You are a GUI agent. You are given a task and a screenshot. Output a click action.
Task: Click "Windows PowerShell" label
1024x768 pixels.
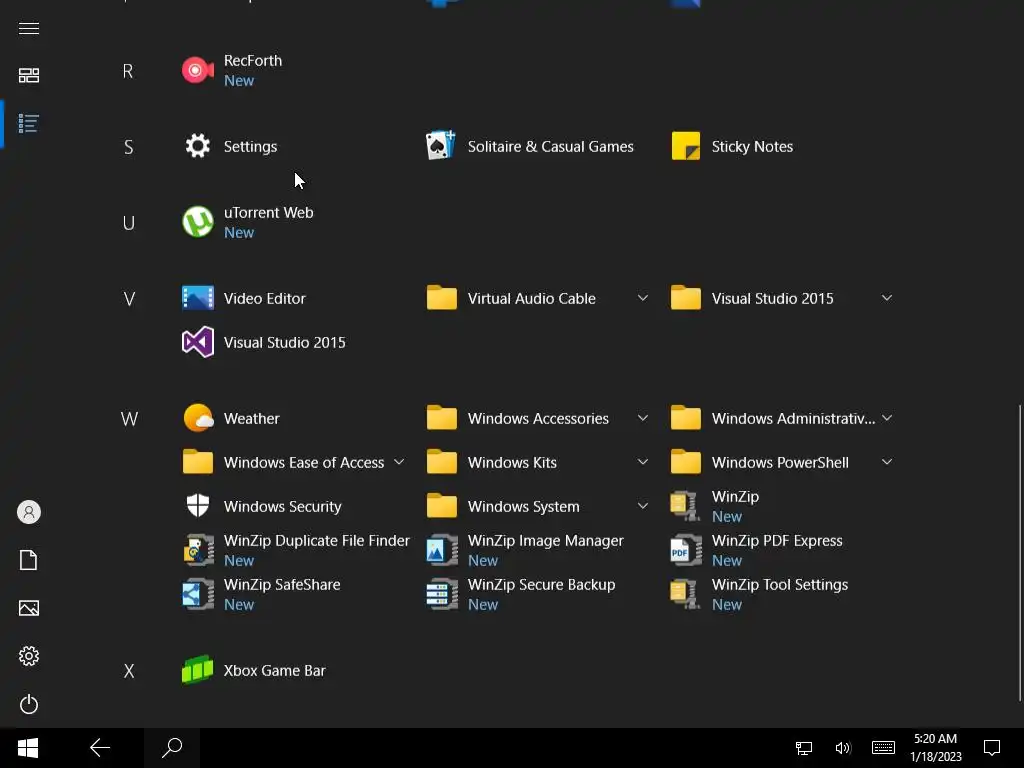pos(780,463)
